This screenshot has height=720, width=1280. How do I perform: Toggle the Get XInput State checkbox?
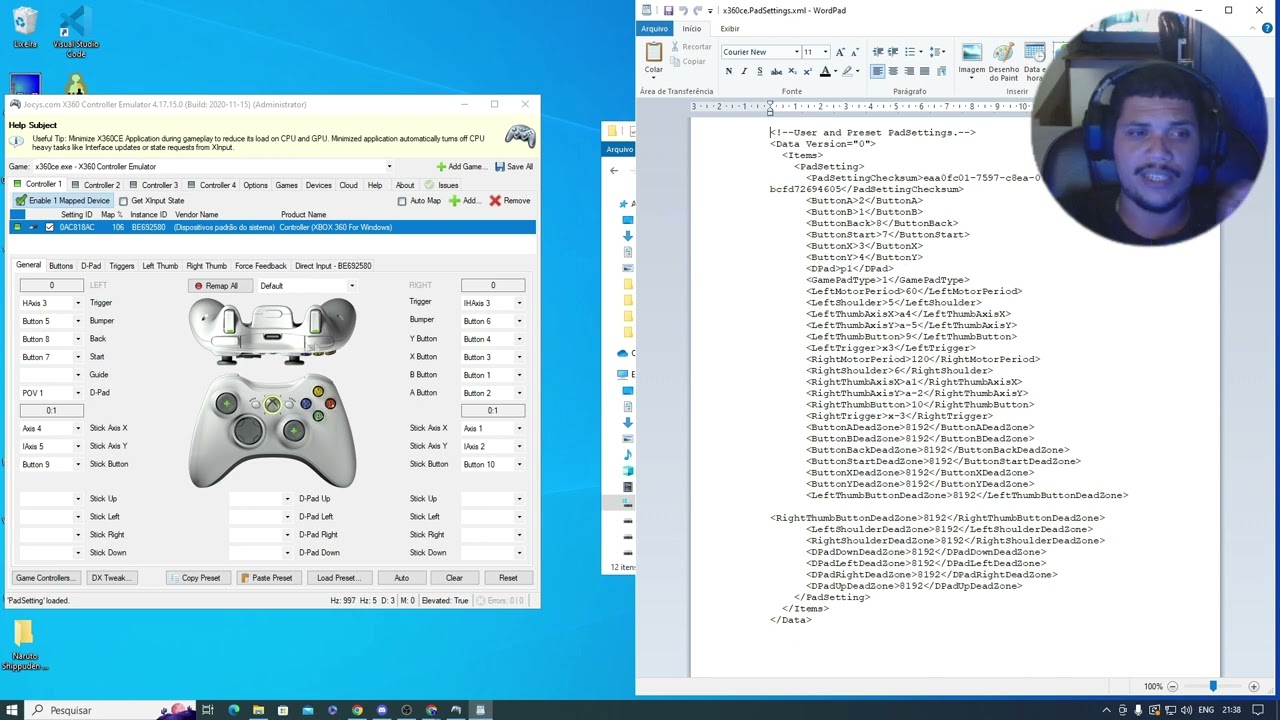click(123, 201)
